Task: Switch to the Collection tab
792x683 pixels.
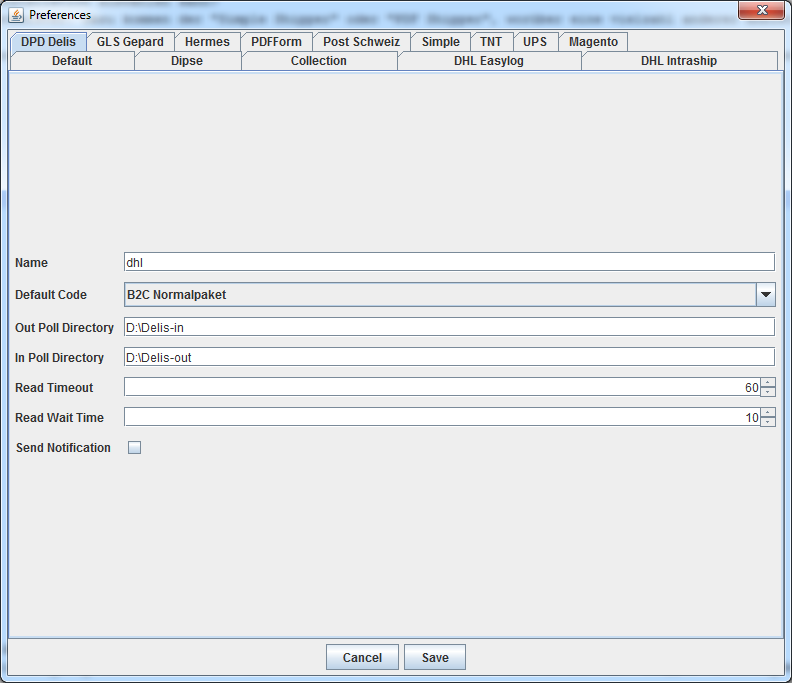Action: coord(319,61)
